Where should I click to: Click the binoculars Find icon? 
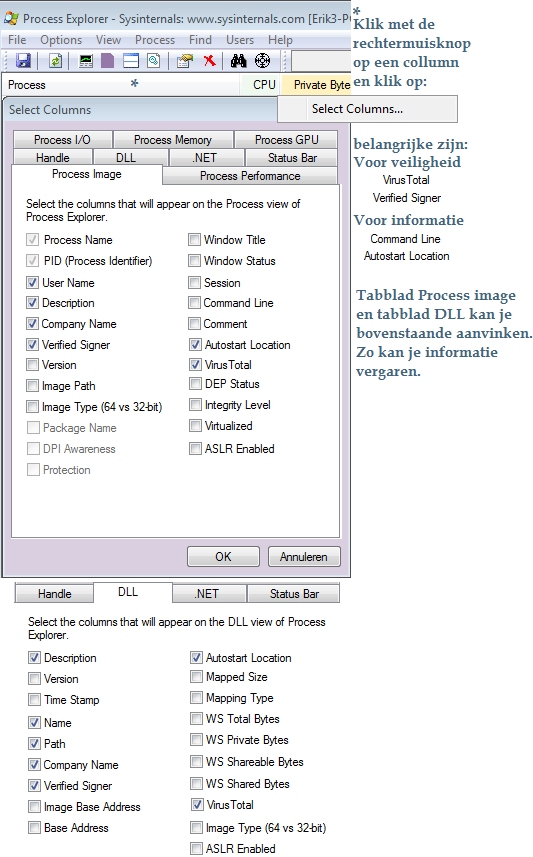238,61
